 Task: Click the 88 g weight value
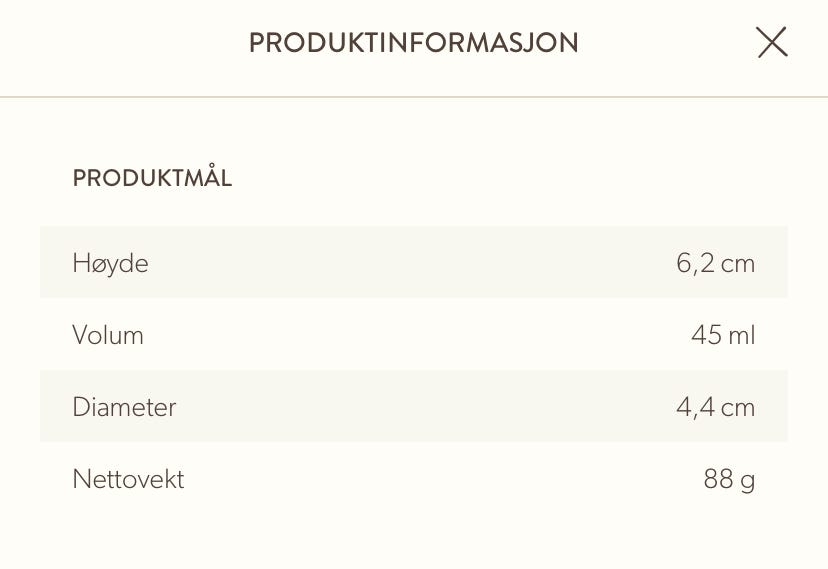(729, 480)
